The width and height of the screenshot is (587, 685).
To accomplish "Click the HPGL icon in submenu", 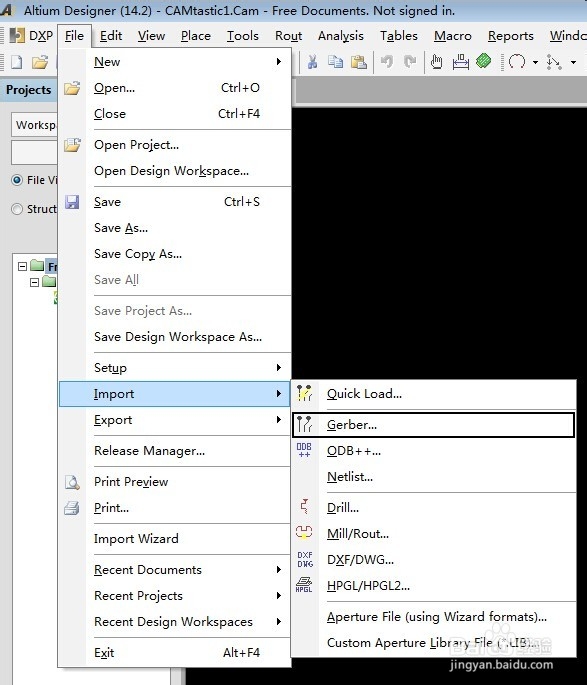I will pyautogui.click(x=304, y=585).
